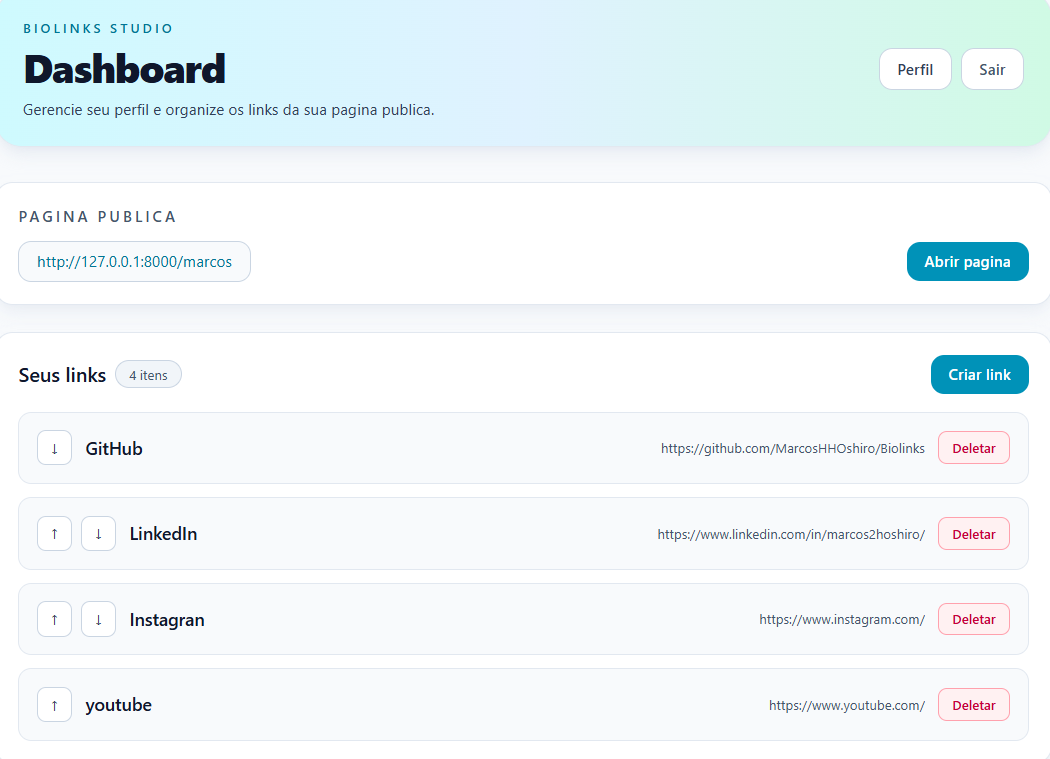
Task: Log out using Sair button
Action: (x=992, y=70)
